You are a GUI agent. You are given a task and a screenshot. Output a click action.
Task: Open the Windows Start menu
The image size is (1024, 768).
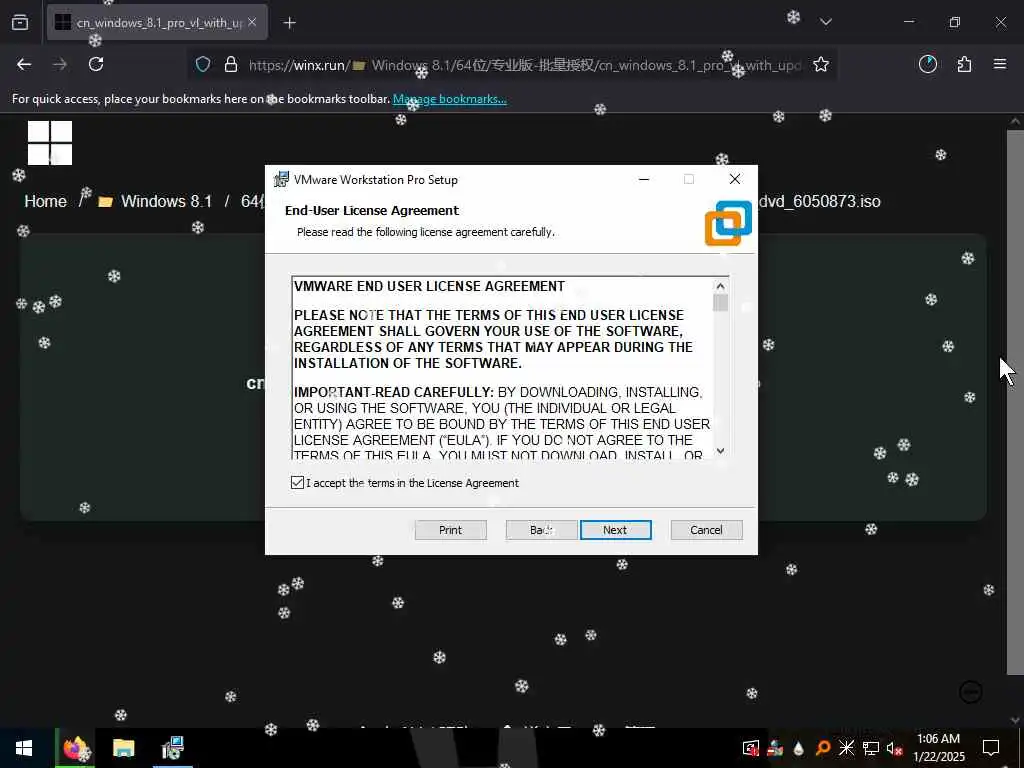[x=24, y=748]
